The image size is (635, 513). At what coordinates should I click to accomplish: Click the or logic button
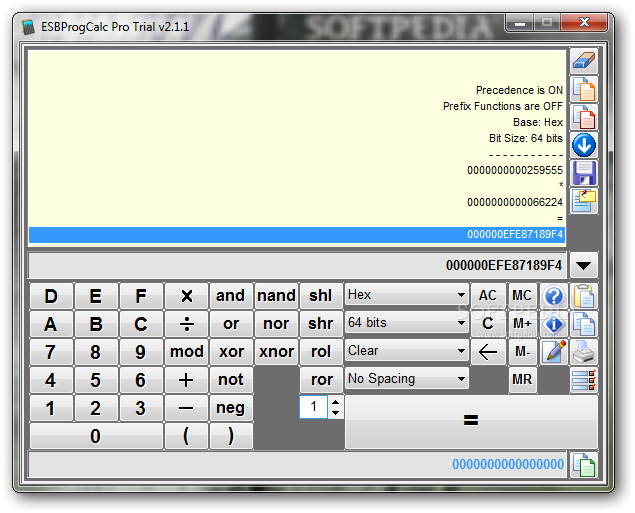(x=231, y=324)
